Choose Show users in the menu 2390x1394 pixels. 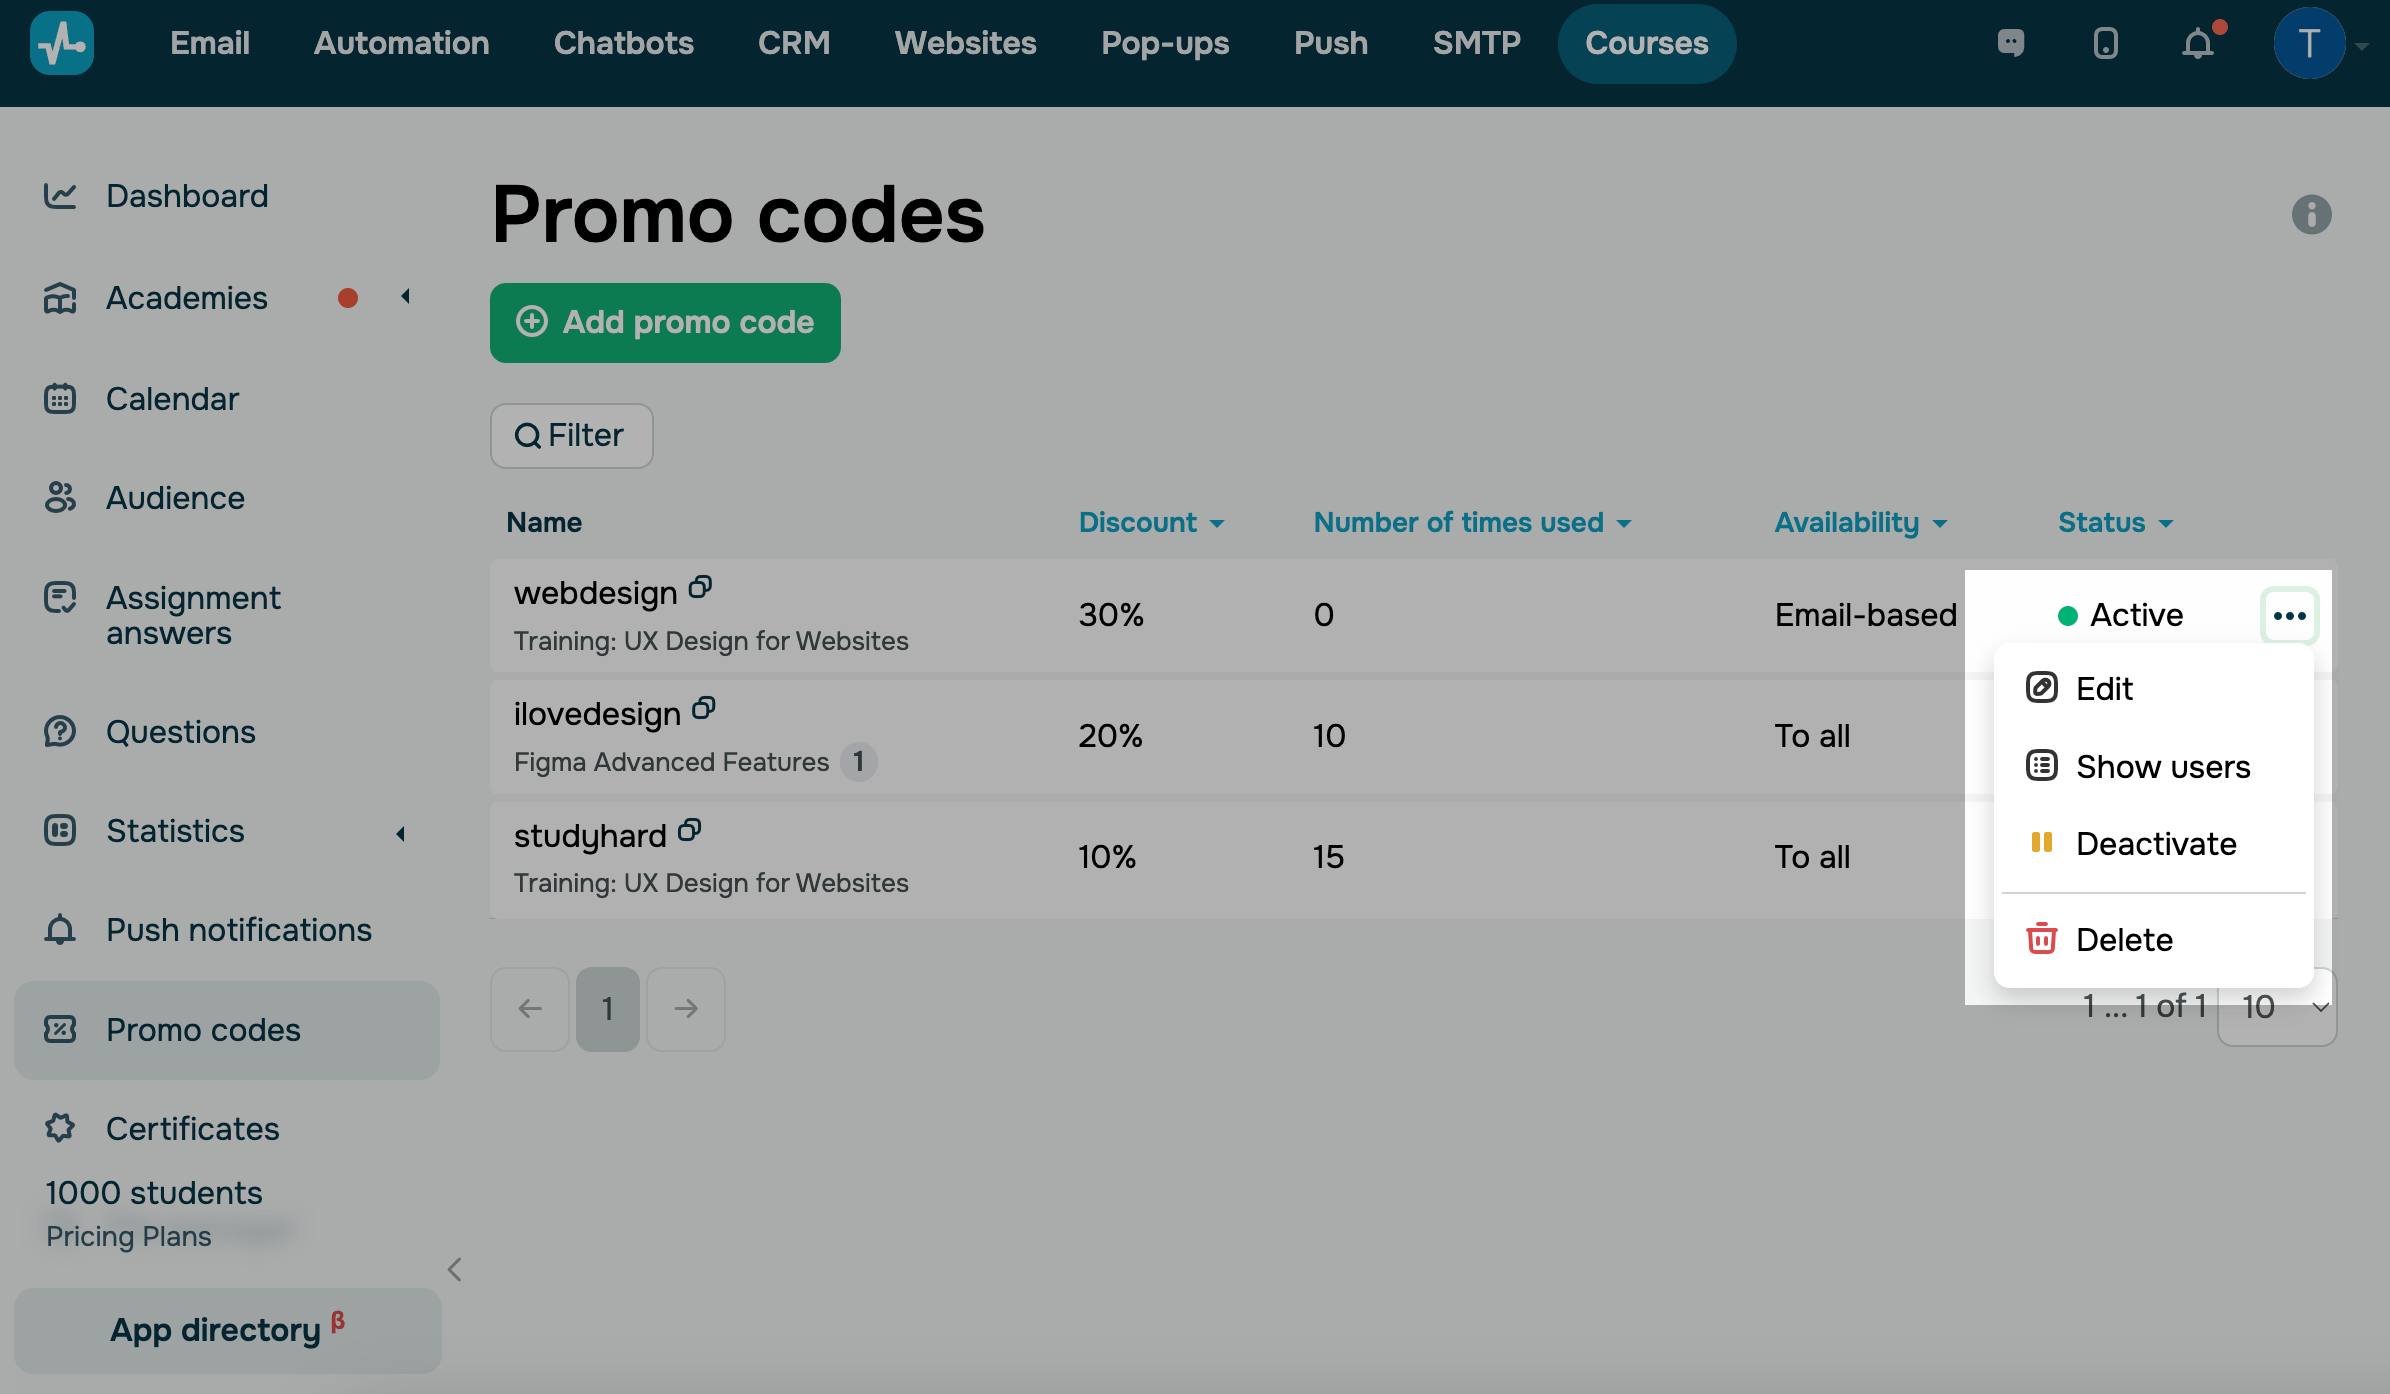pos(2161,767)
